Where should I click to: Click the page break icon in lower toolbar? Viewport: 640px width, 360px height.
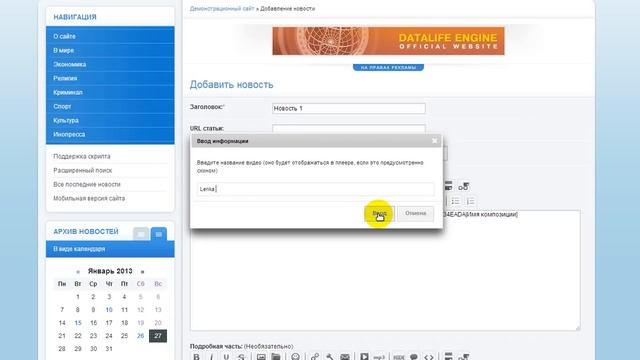pyautogui.click(x=448, y=357)
